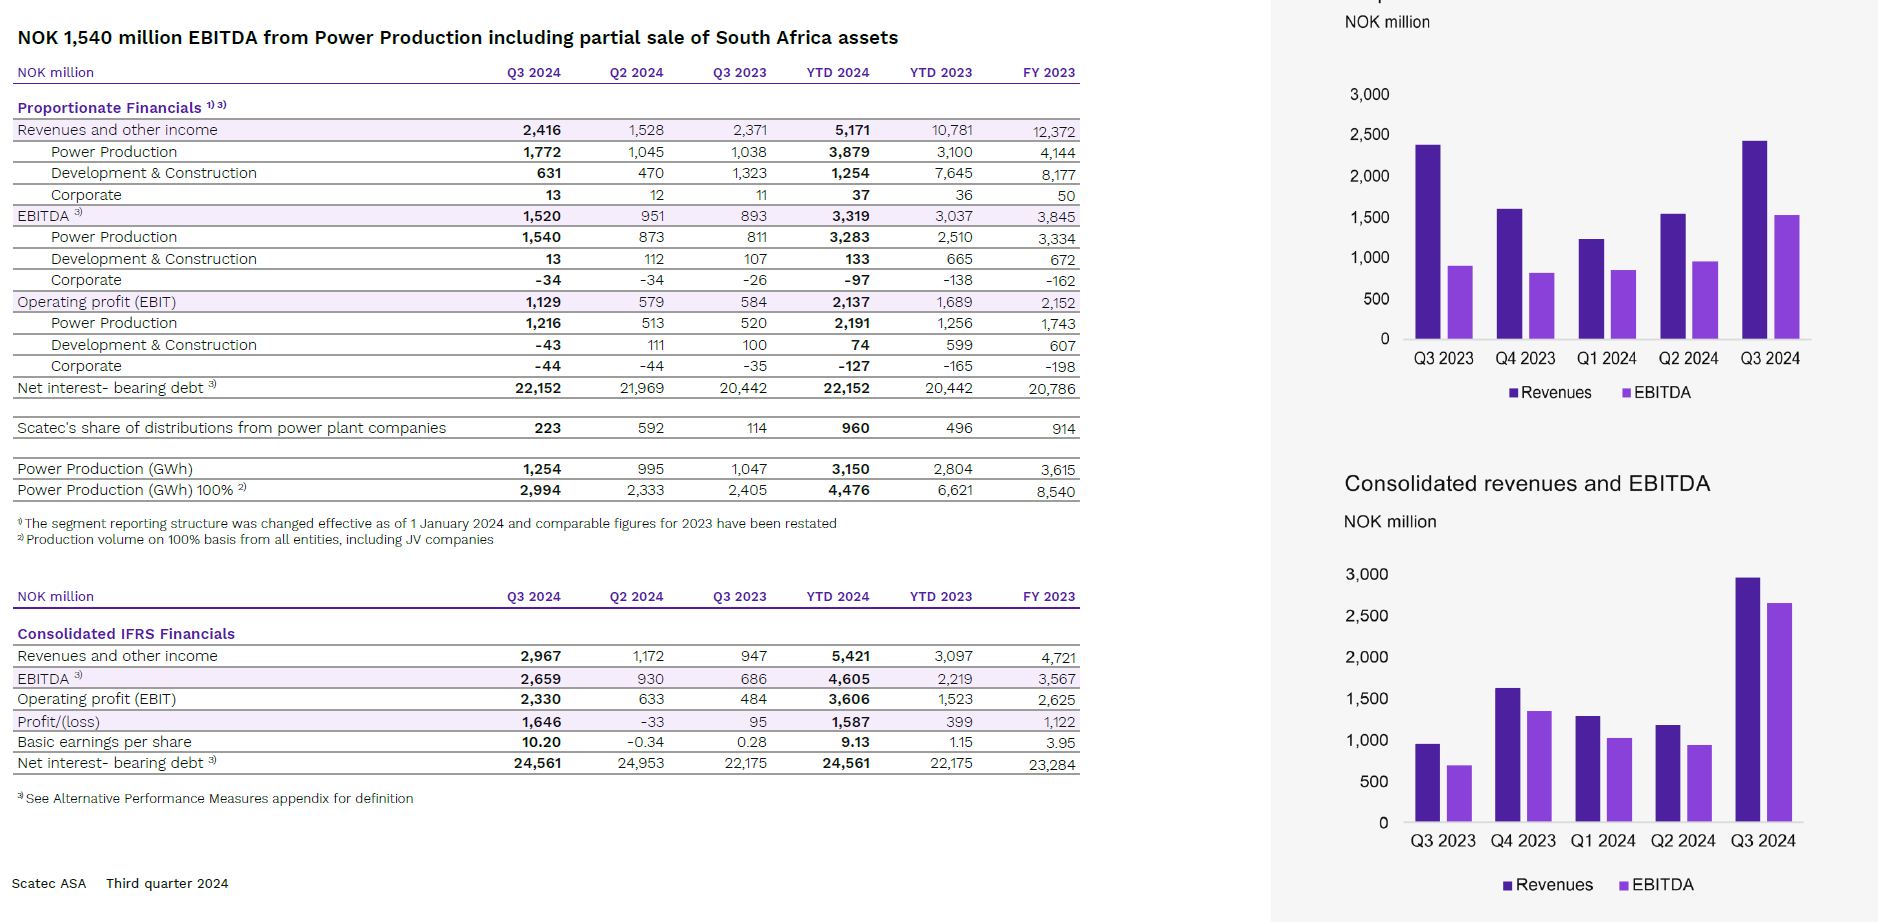Click the EBITDA legend swatch under the Consolidated chart
The height and width of the screenshot is (922, 1878).
click(1624, 885)
